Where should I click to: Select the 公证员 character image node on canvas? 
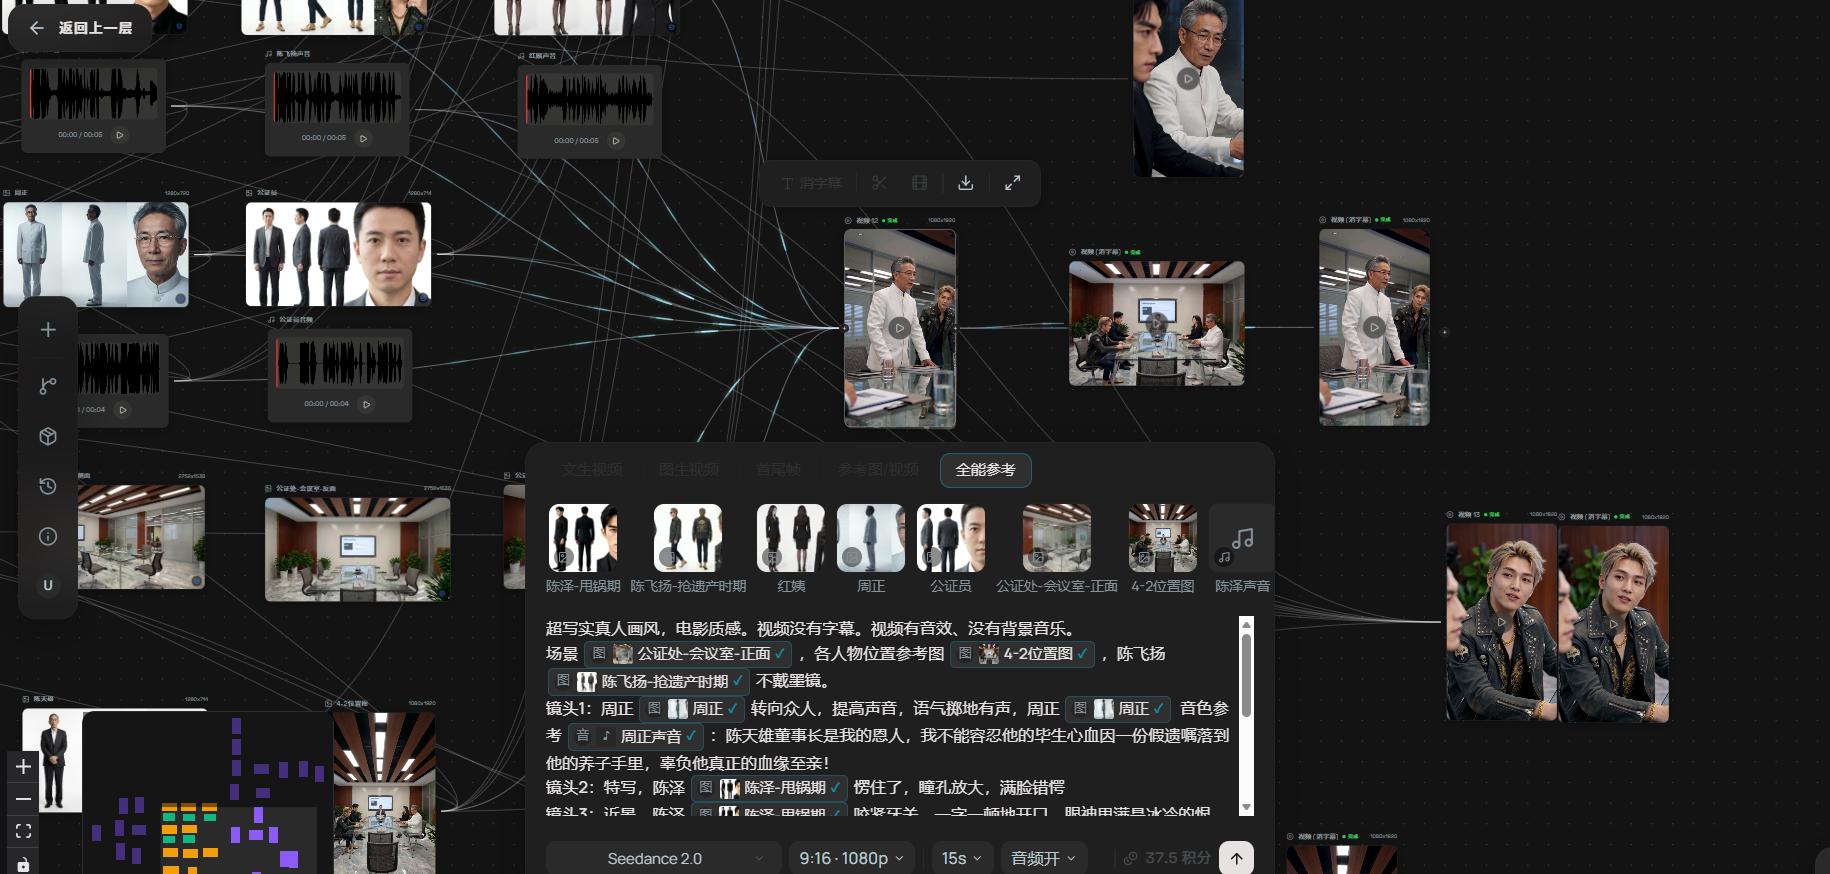click(339, 254)
